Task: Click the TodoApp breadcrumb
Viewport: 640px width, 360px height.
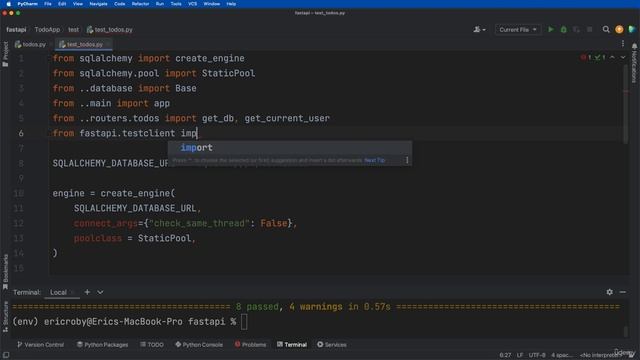Action: click(47, 29)
